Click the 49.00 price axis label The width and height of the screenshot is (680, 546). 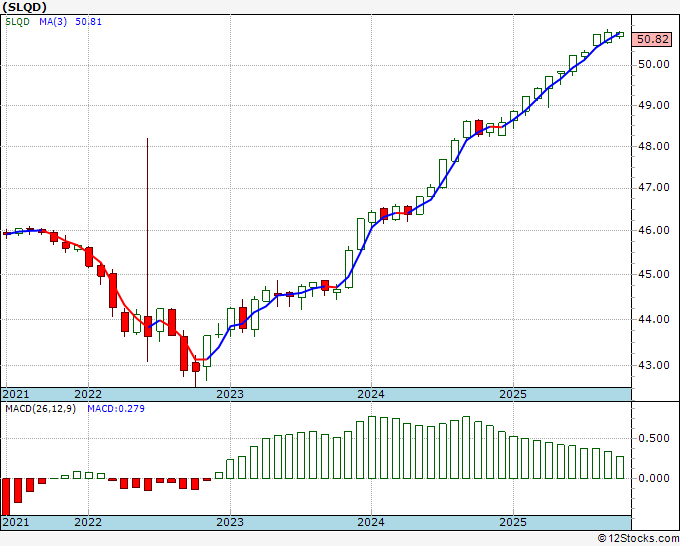click(653, 105)
